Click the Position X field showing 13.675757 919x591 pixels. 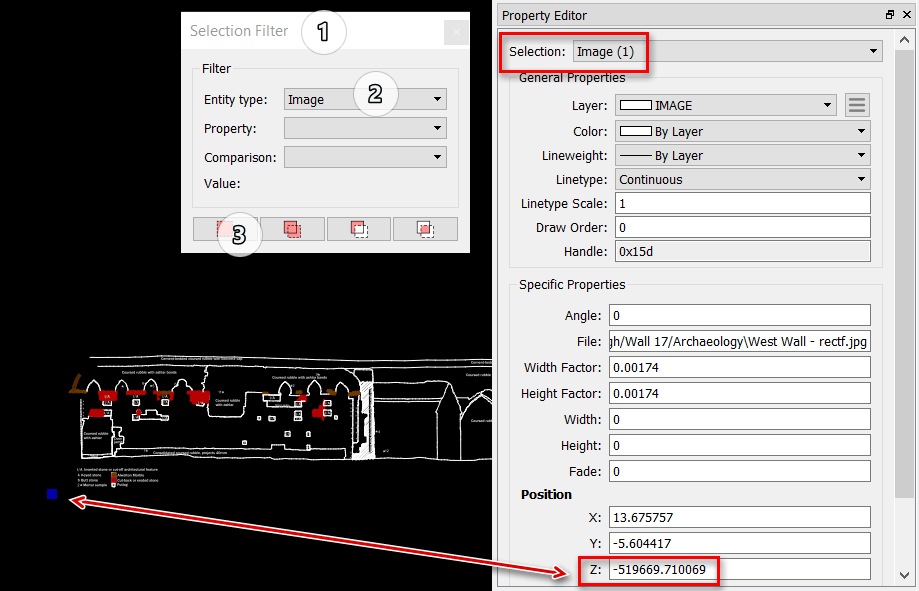pos(740,517)
